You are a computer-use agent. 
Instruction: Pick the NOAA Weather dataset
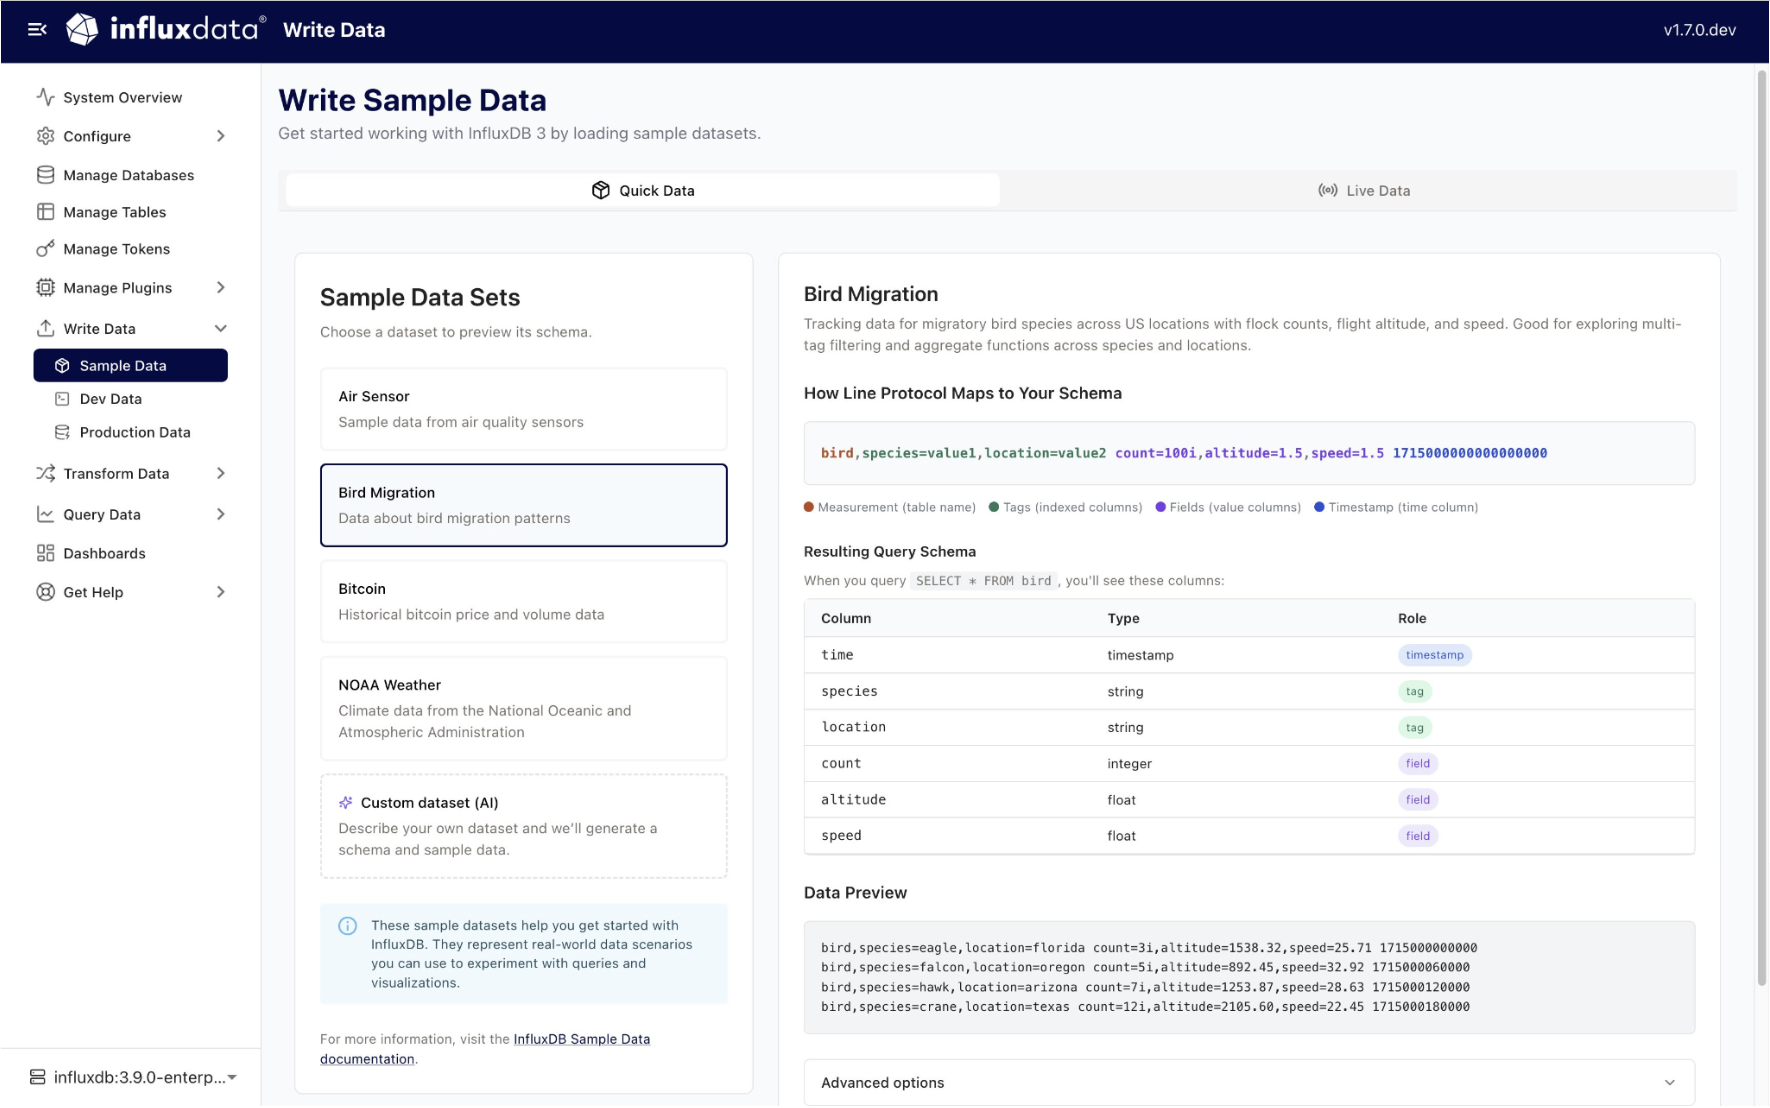(x=523, y=708)
